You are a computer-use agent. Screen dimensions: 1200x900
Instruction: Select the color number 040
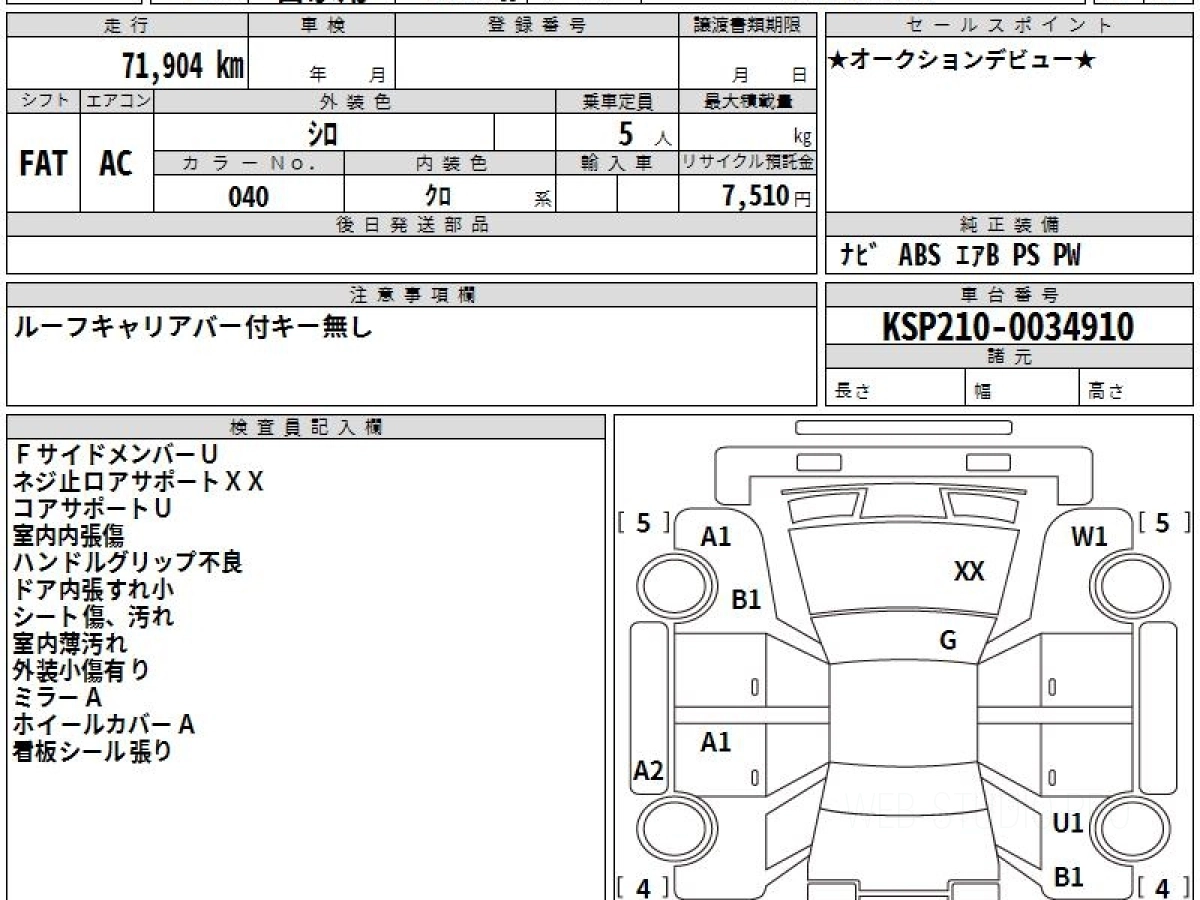tap(249, 197)
